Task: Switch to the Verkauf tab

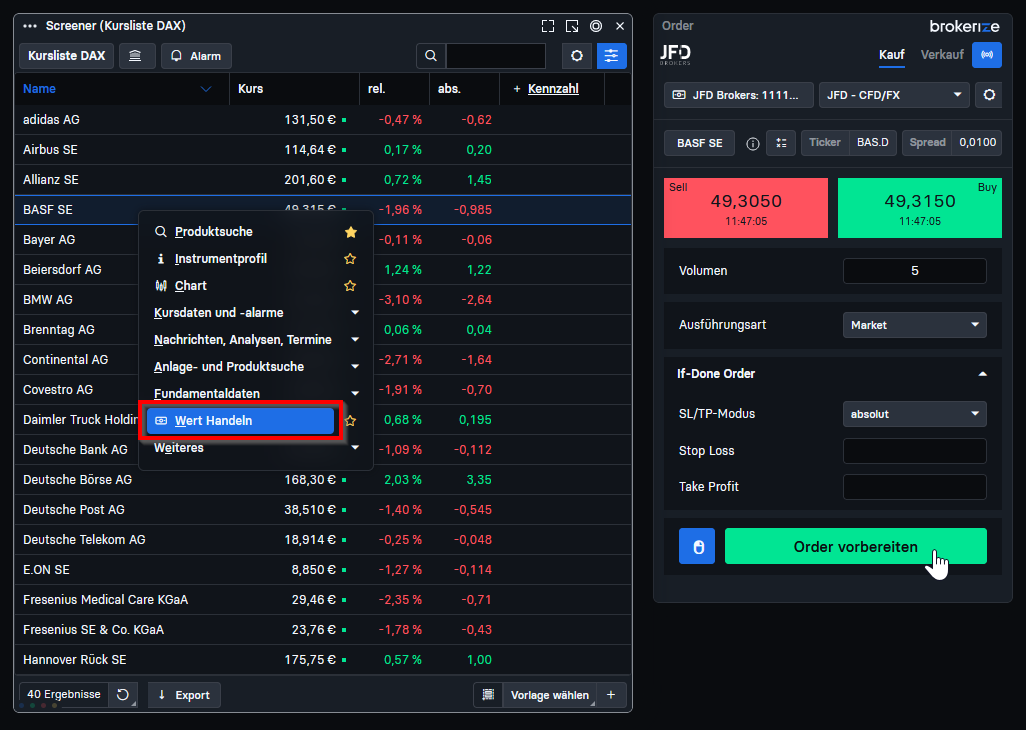Action: 942,55
